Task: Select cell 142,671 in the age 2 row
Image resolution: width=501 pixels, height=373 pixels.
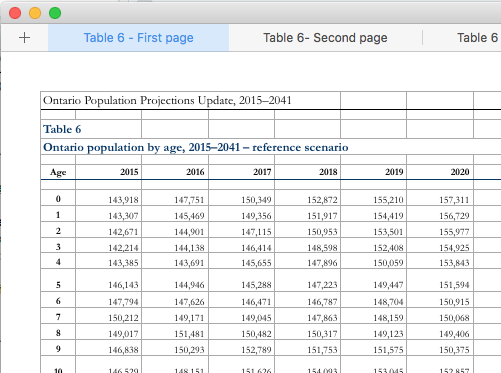Action: tap(108, 230)
